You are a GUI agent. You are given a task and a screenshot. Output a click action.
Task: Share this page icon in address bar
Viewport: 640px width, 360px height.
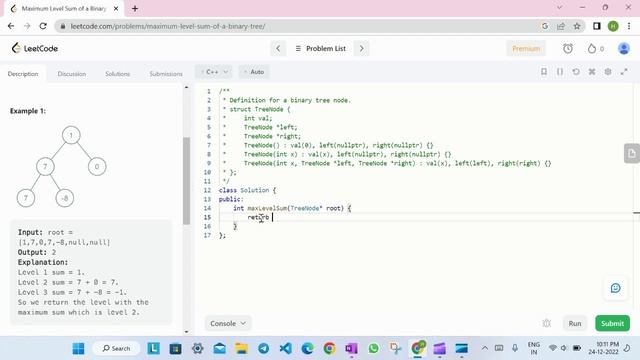(560, 26)
